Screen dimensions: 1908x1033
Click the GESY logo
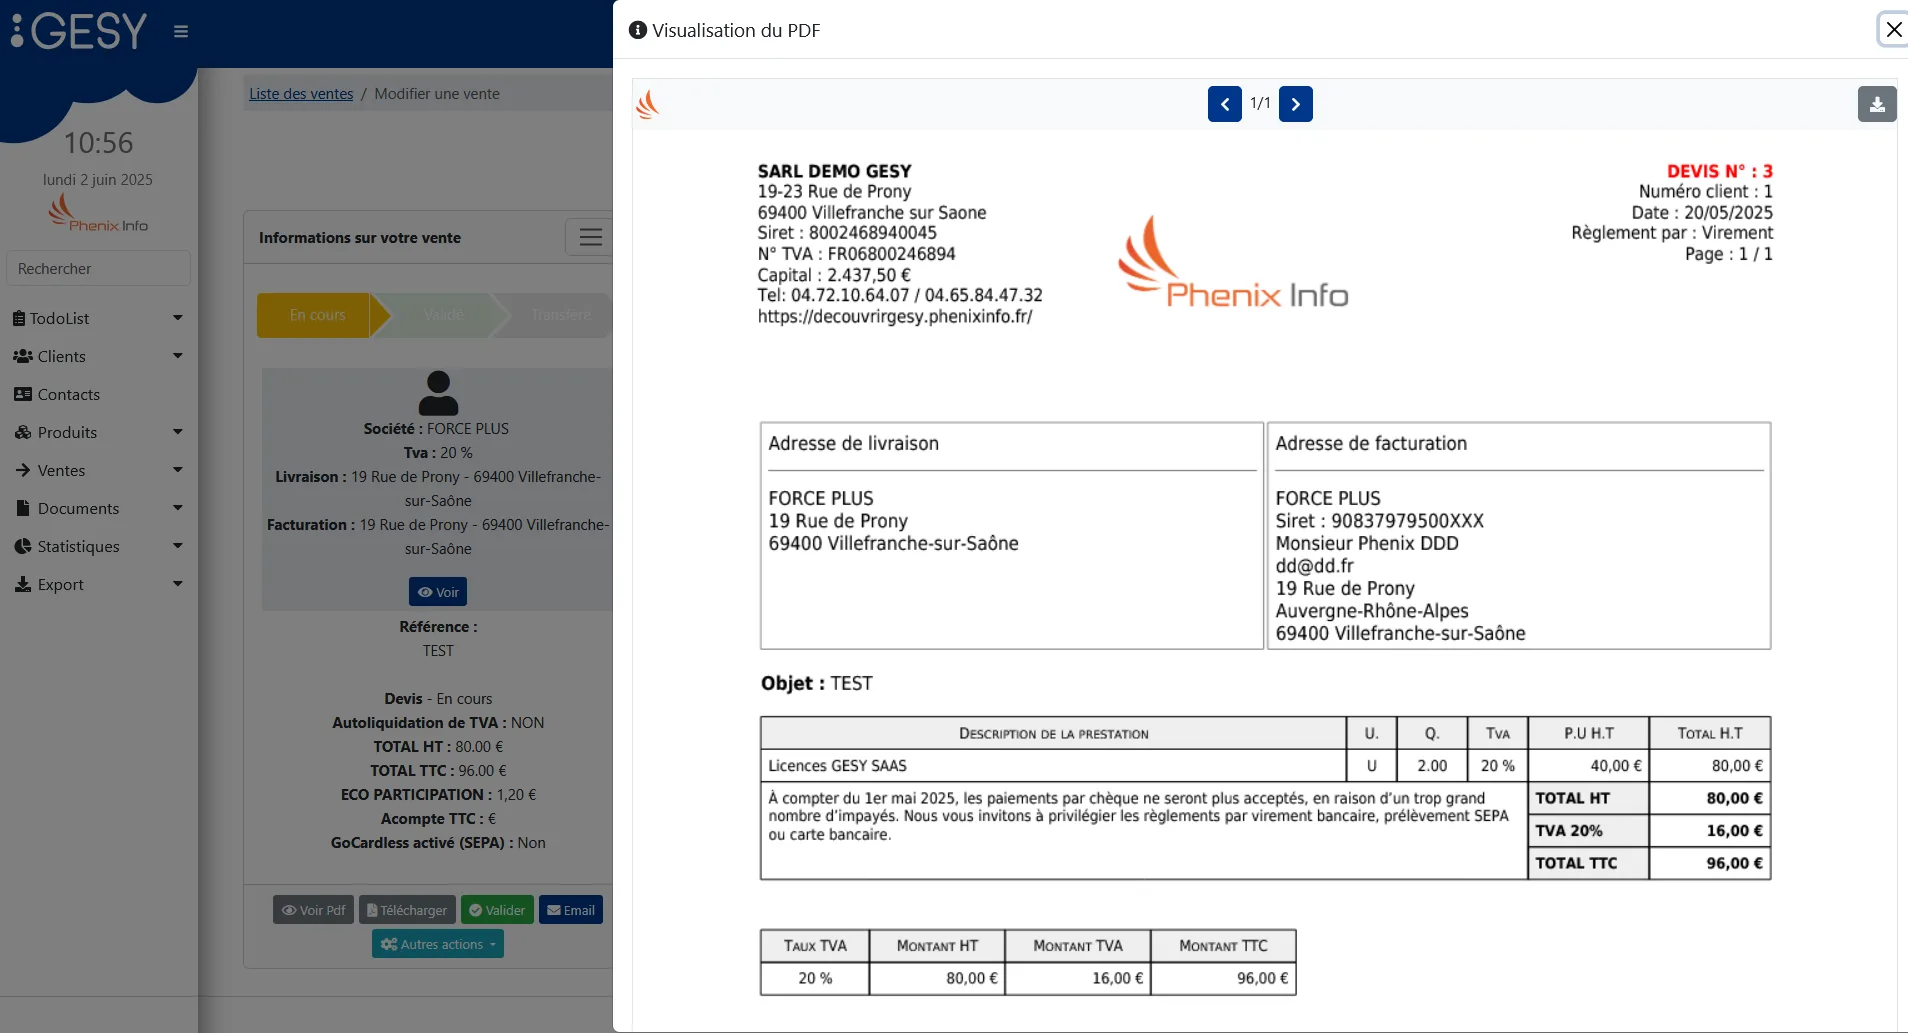click(x=80, y=30)
